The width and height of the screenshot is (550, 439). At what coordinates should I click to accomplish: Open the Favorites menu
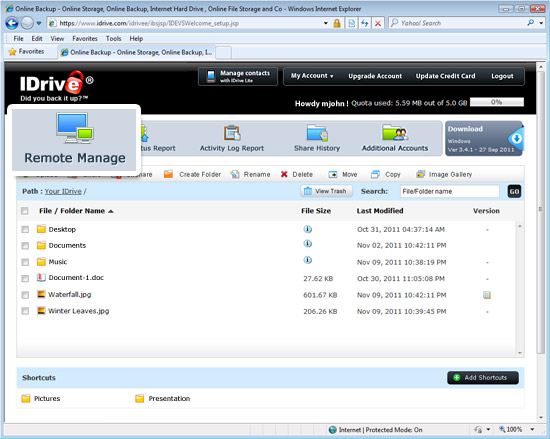[85, 39]
